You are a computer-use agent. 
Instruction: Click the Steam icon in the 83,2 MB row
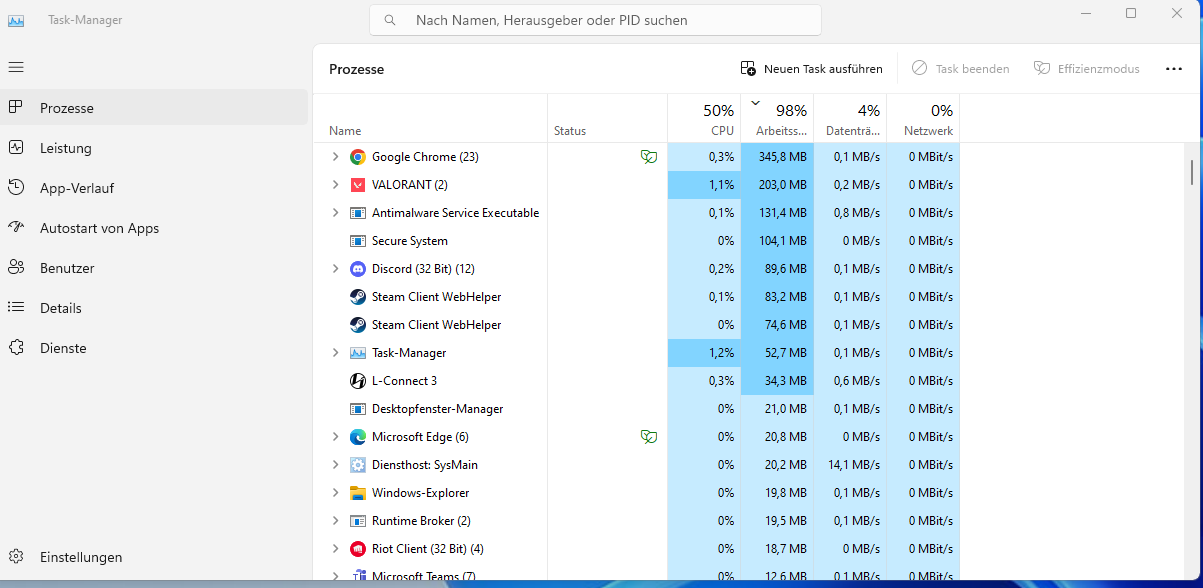[x=358, y=297]
